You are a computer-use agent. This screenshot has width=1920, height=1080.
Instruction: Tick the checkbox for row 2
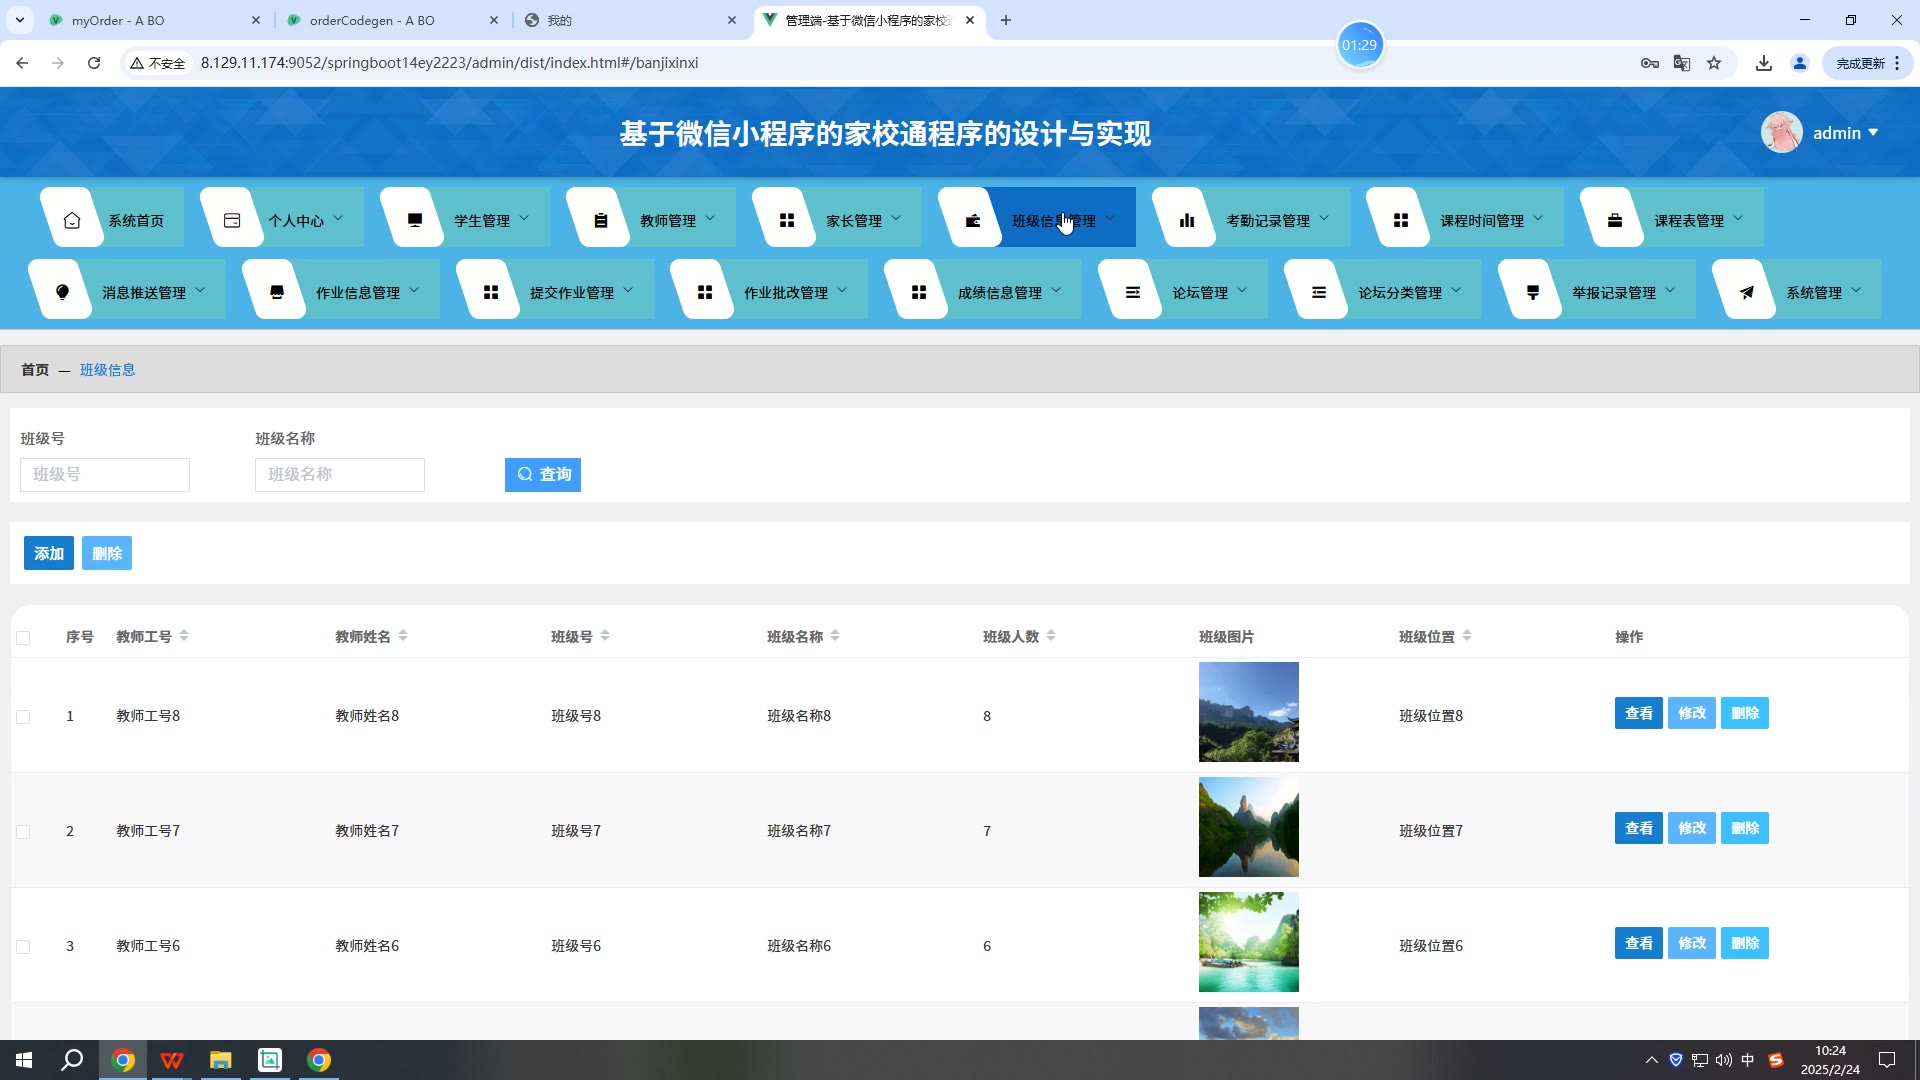click(23, 832)
